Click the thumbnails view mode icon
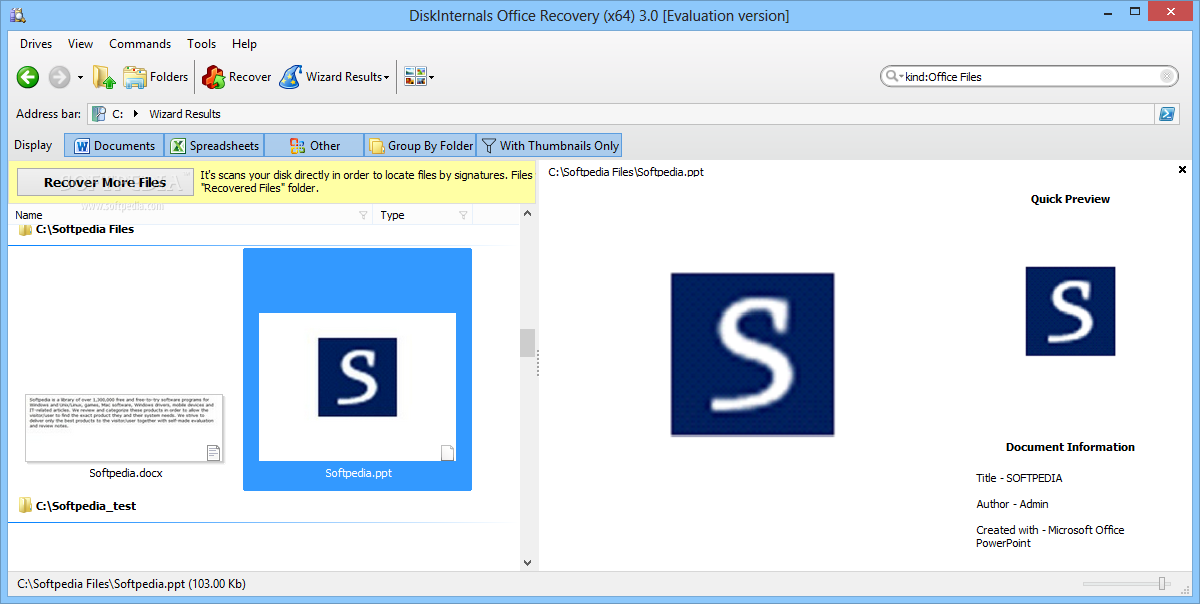 point(415,77)
